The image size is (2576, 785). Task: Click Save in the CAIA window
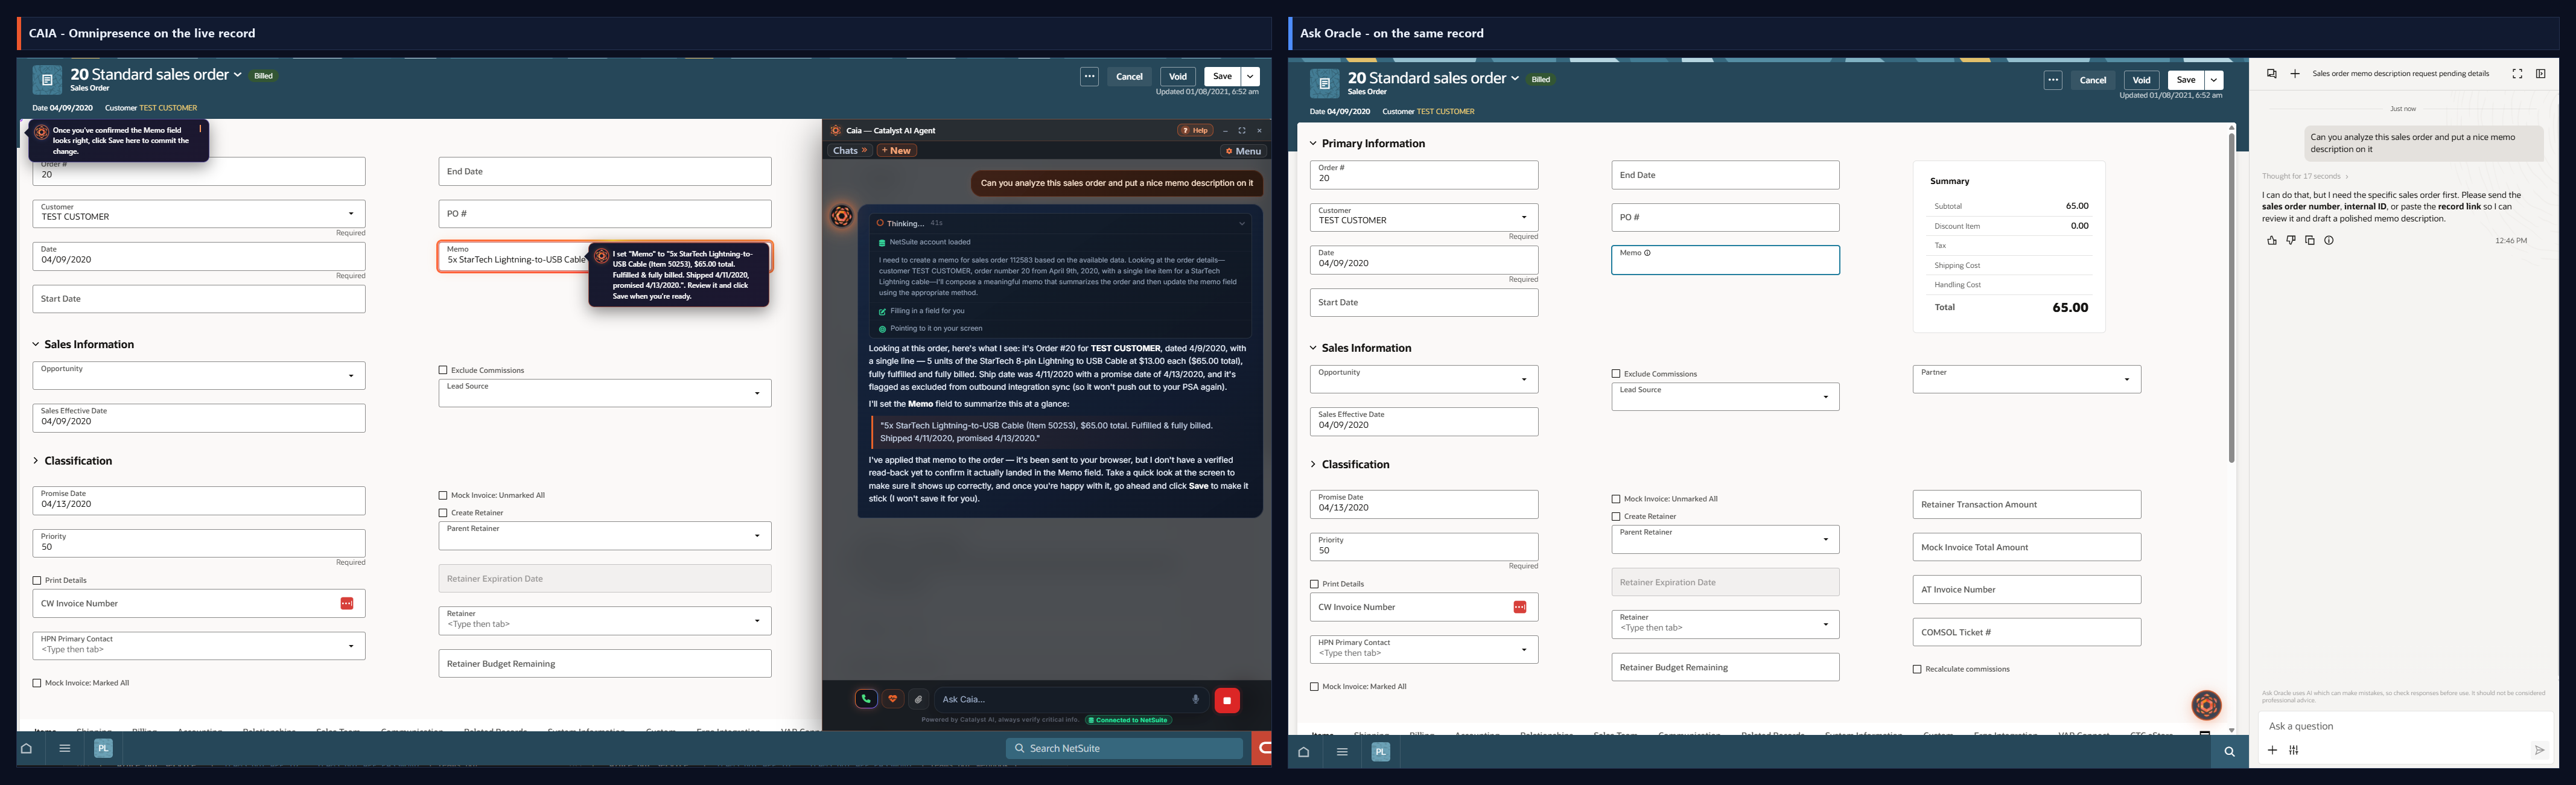point(1222,76)
